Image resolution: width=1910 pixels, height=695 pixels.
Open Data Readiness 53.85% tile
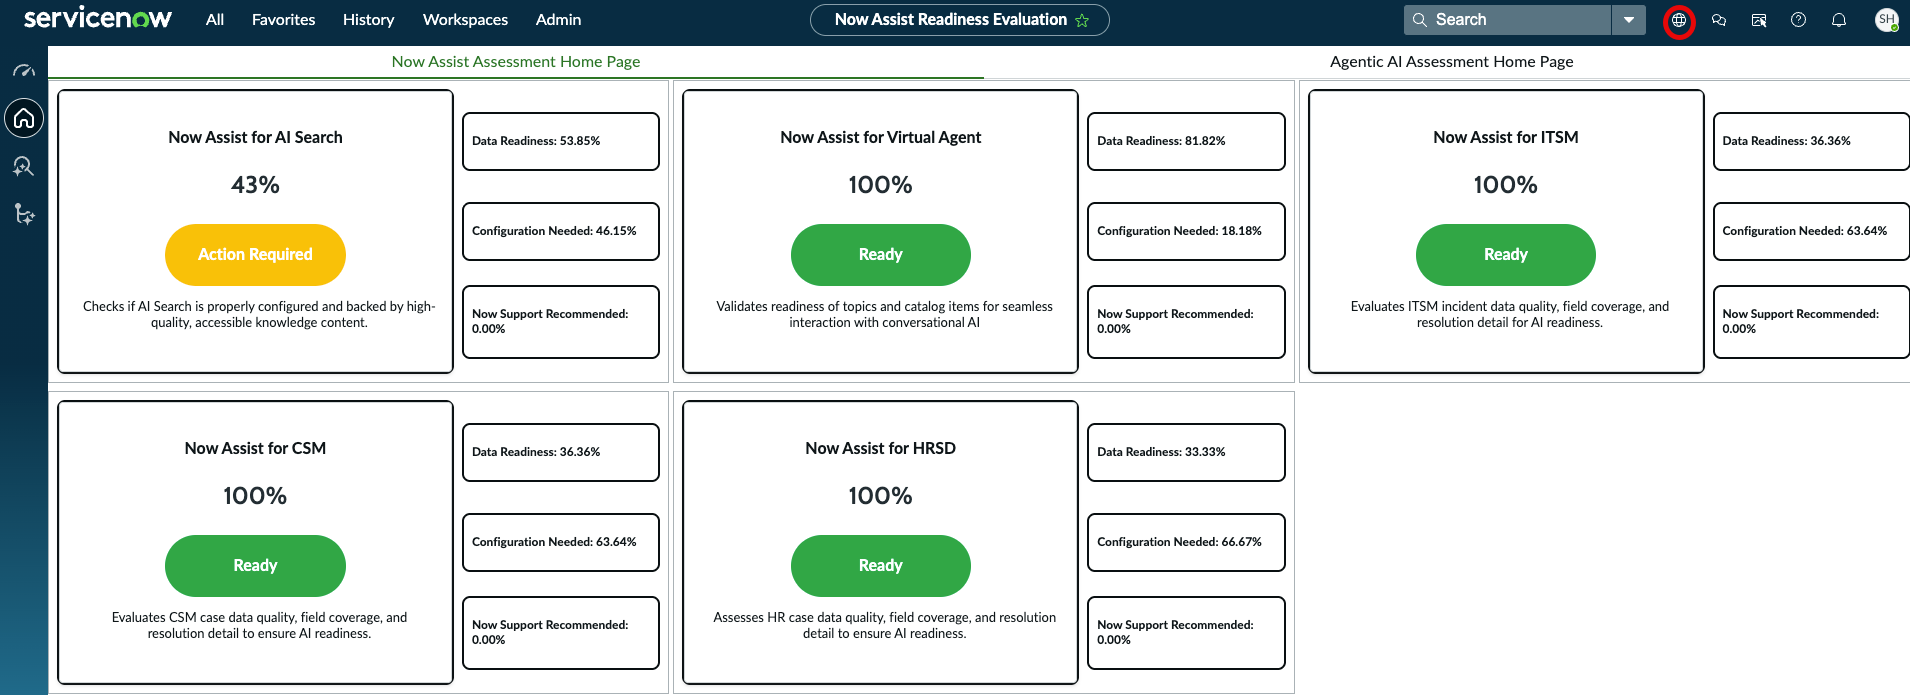(x=561, y=141)
